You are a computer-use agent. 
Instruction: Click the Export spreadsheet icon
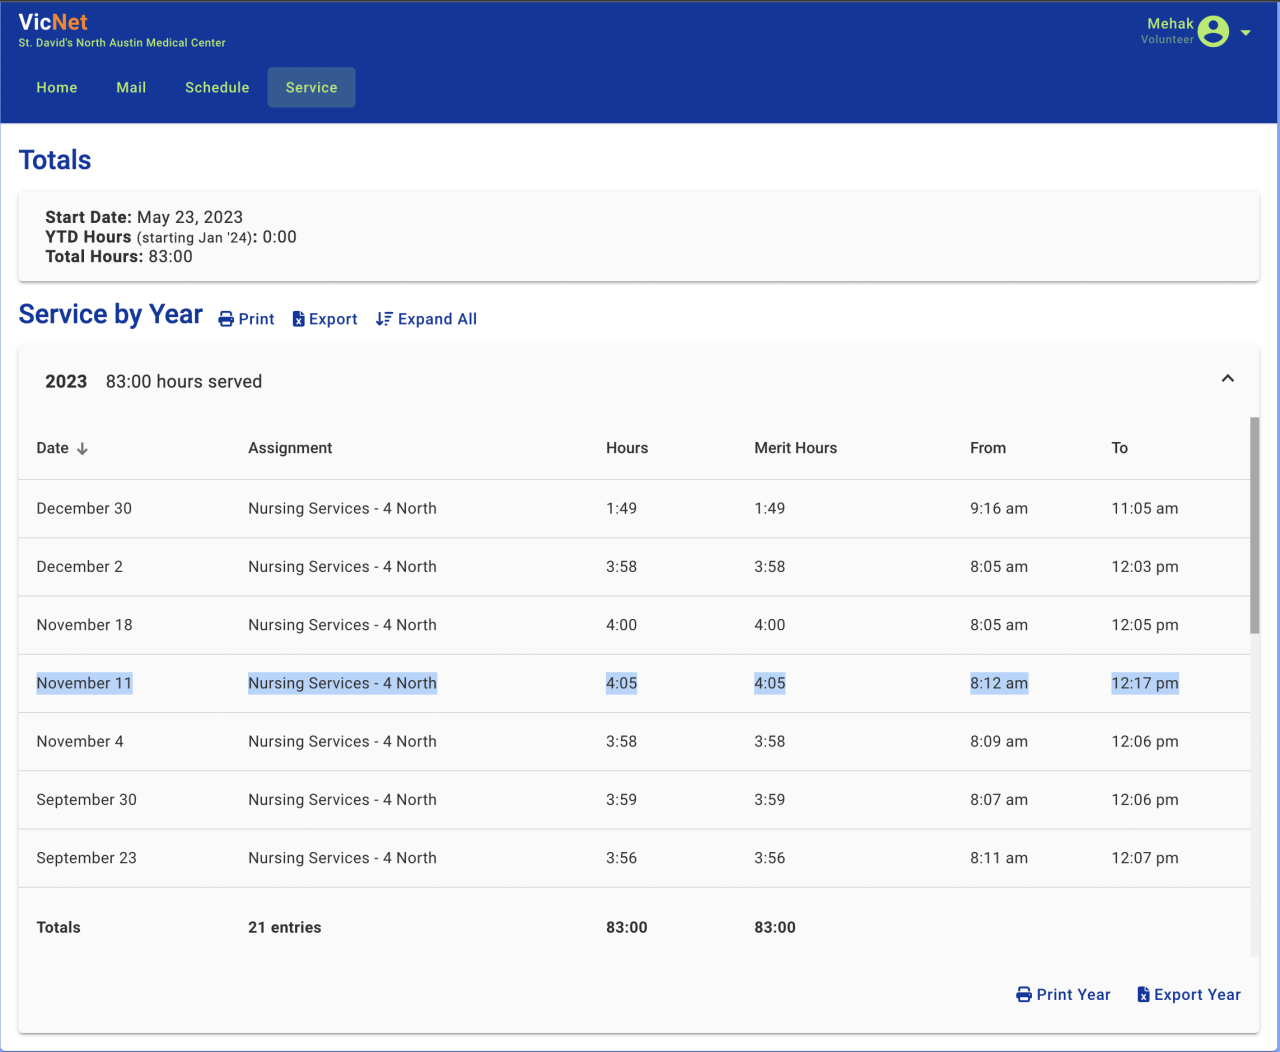[298, 319]
